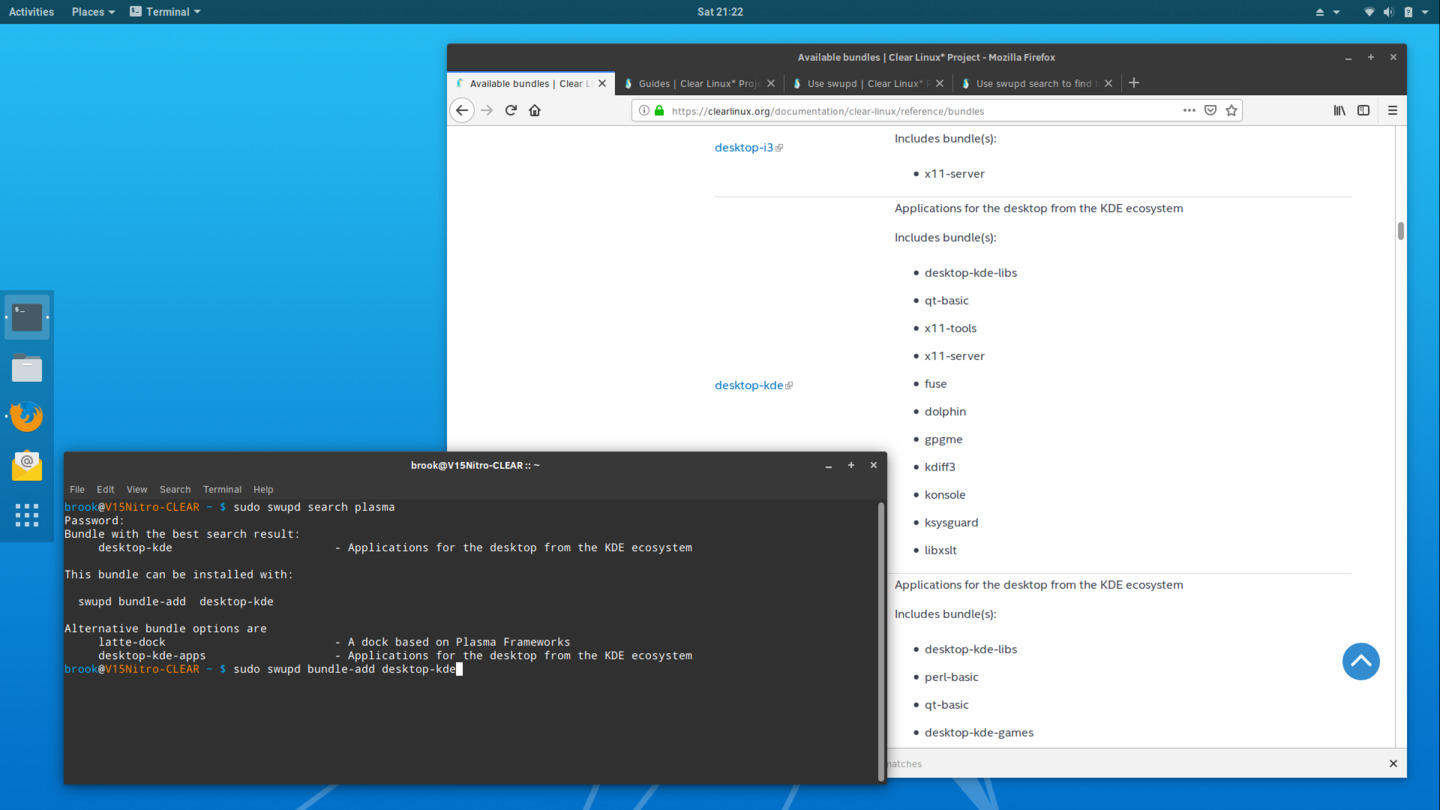
Task: Click 'perl-basic' list item
Action: tap(951, 677)
